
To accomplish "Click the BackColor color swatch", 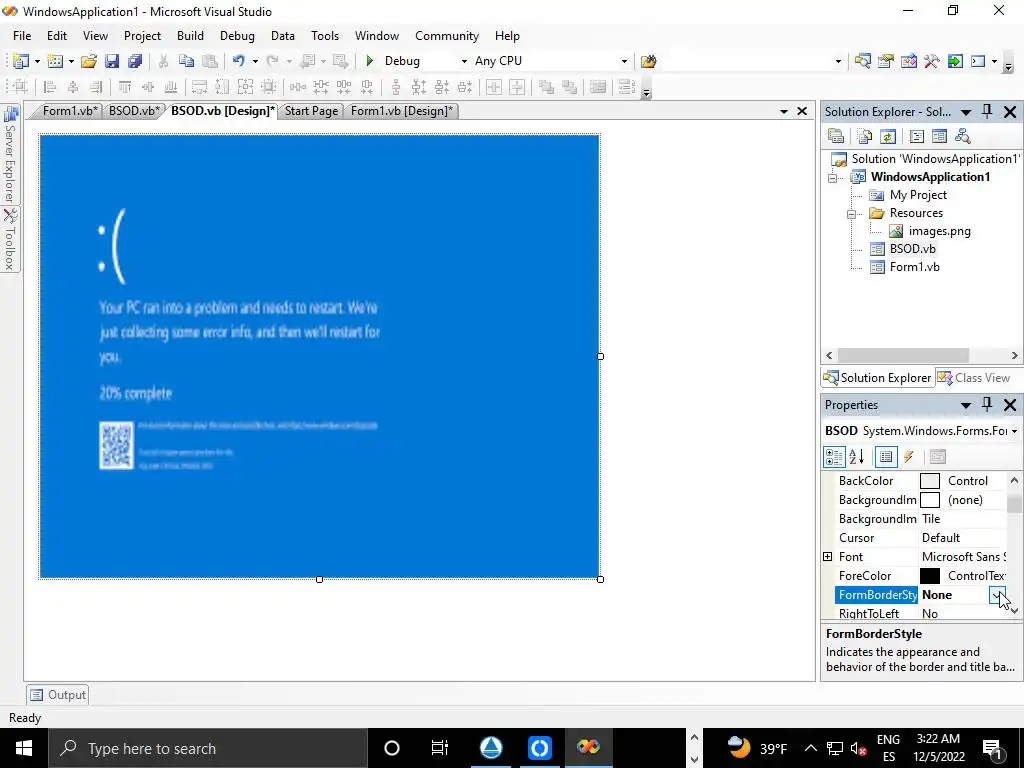I will pyautogui.click(x=929, y=481).
